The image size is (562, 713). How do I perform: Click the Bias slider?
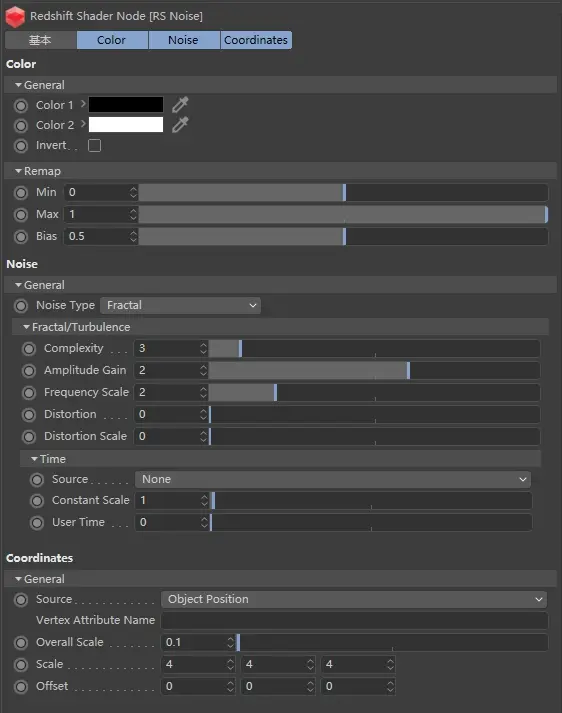click(343, 236)
